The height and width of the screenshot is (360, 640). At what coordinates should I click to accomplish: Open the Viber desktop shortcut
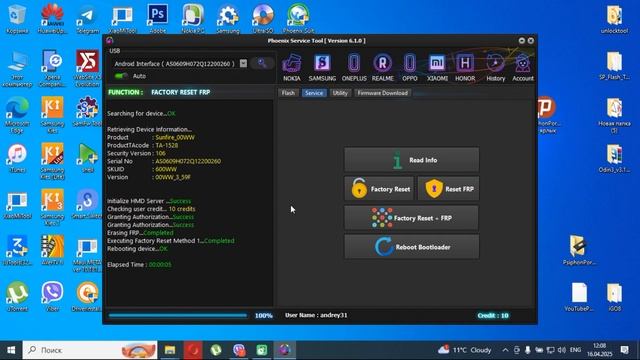[x=52, y=297]
